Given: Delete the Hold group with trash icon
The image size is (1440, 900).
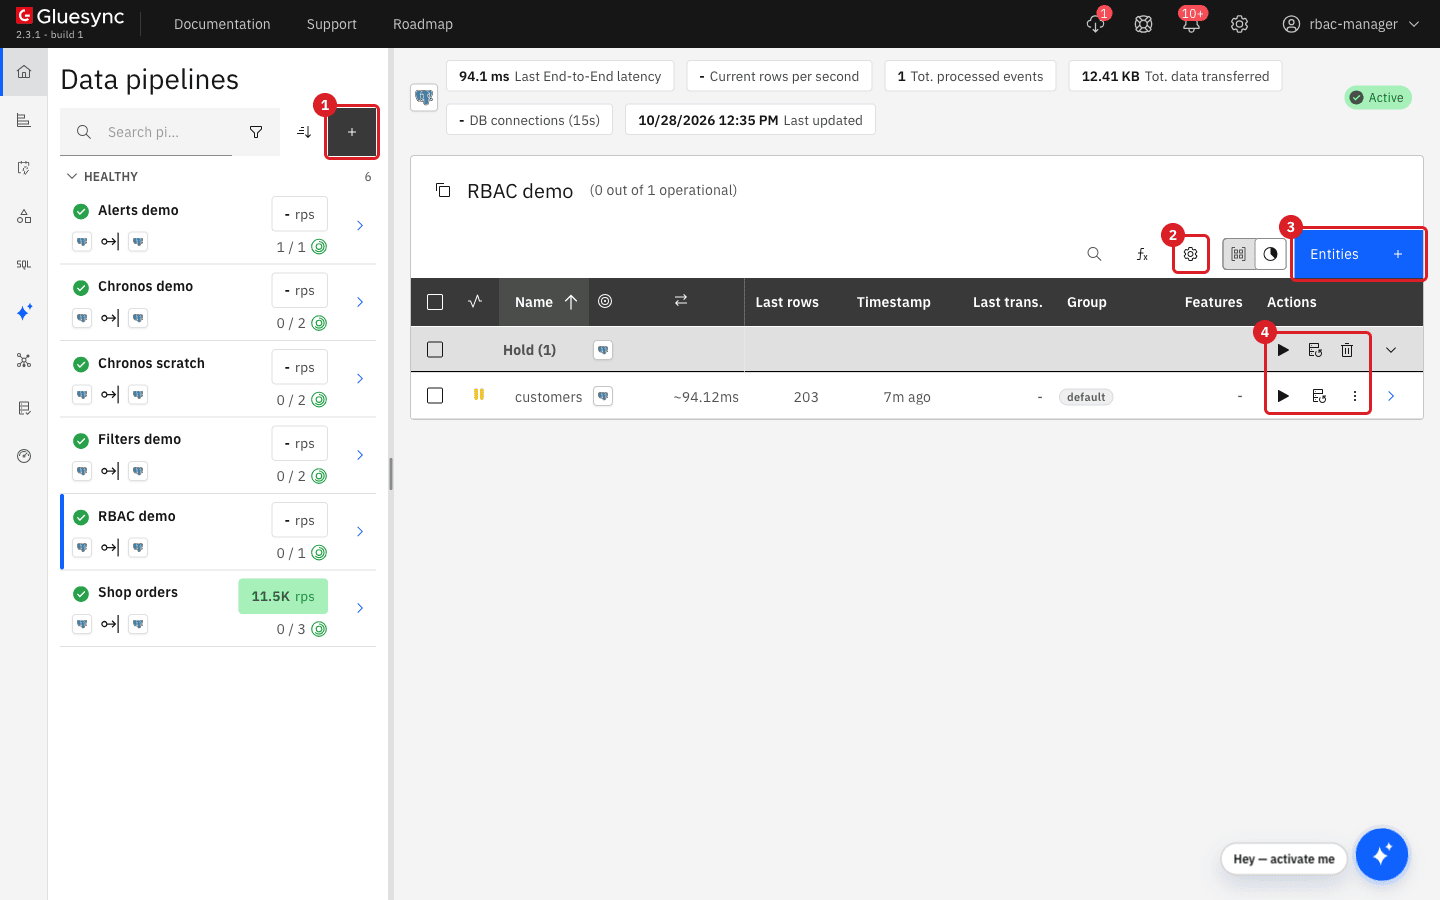Looking at the screenshot, I should coord(1347,350).
